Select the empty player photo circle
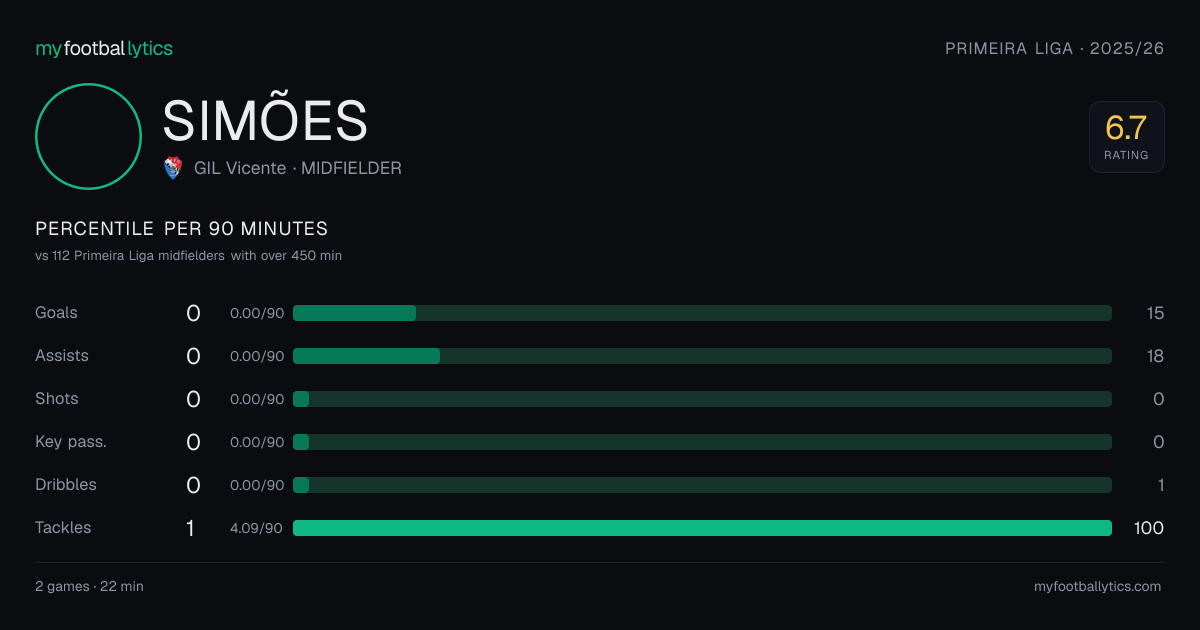The width and height of the screenshot is (1200, 630). 88,136
